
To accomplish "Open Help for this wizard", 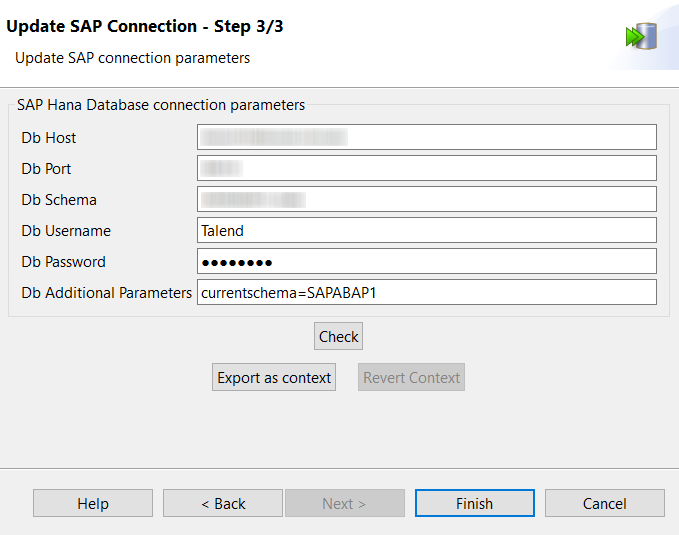I will click(x=93, y=503).
